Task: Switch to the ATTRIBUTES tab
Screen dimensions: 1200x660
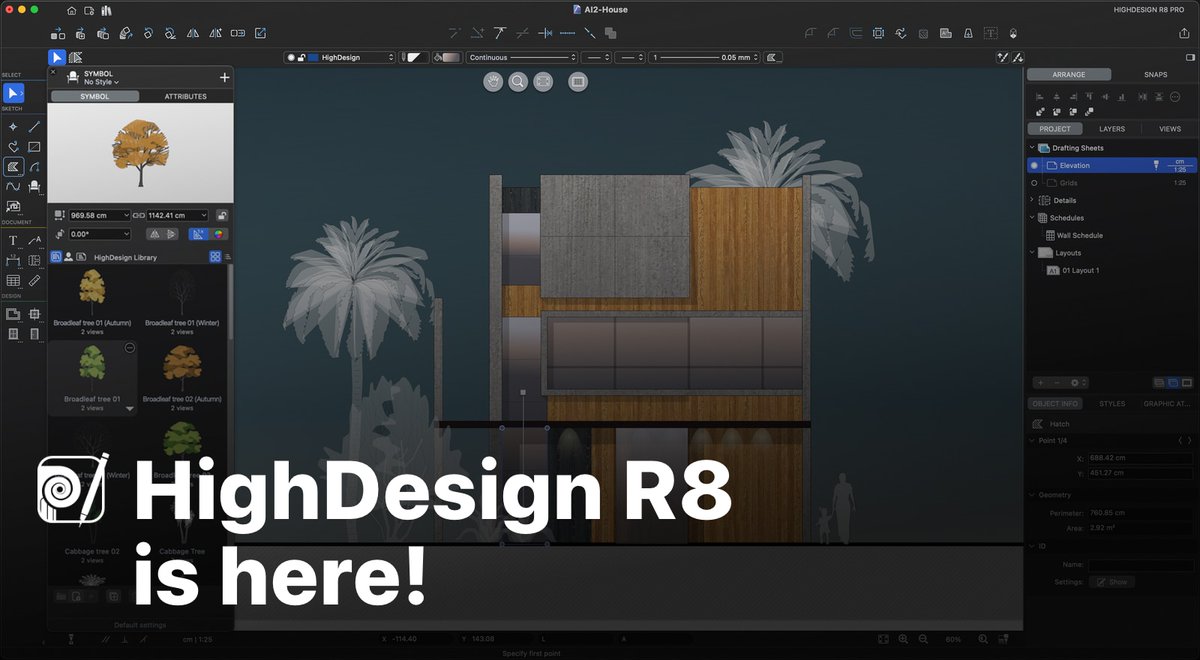Action: coord(185,97)
